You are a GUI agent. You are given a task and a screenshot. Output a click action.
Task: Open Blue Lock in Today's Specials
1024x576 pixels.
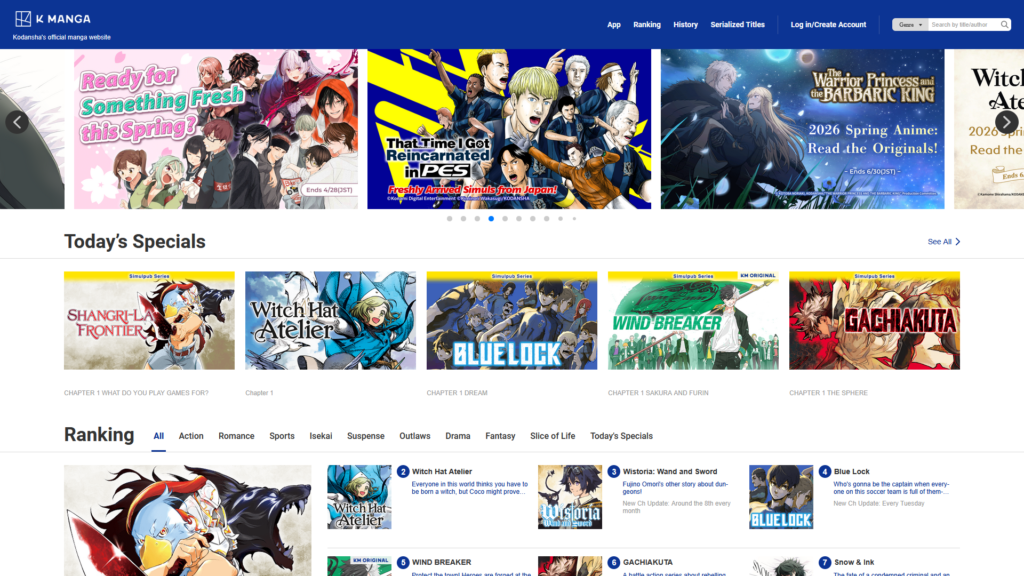[x=511, y=321]
